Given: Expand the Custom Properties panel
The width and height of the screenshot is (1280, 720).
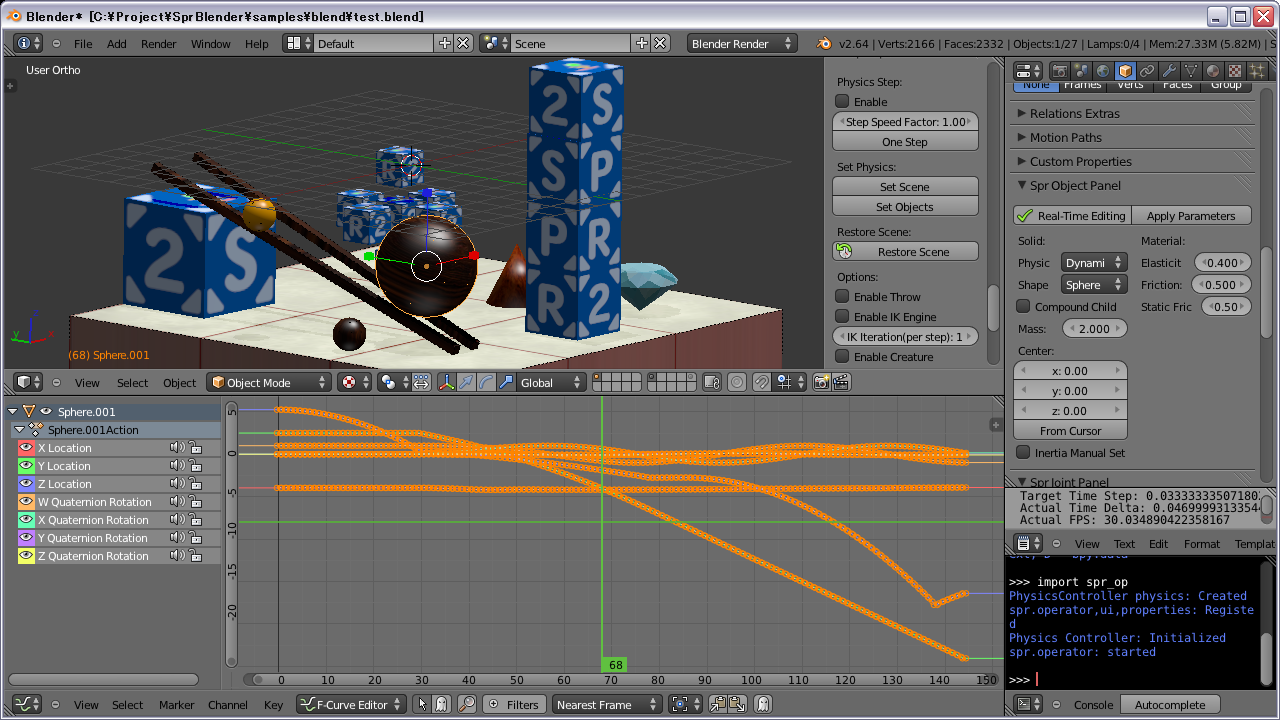Looking at the screenshot, I should click(1022, 161).
